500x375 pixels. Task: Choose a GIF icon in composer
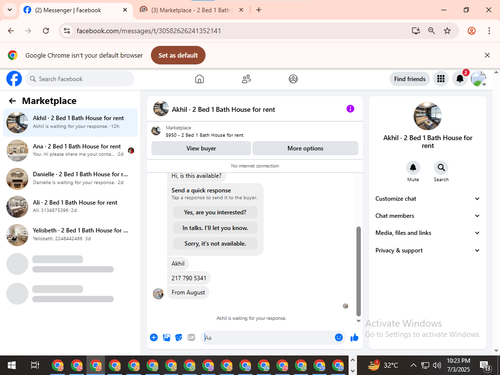click(x=191, y=337)
